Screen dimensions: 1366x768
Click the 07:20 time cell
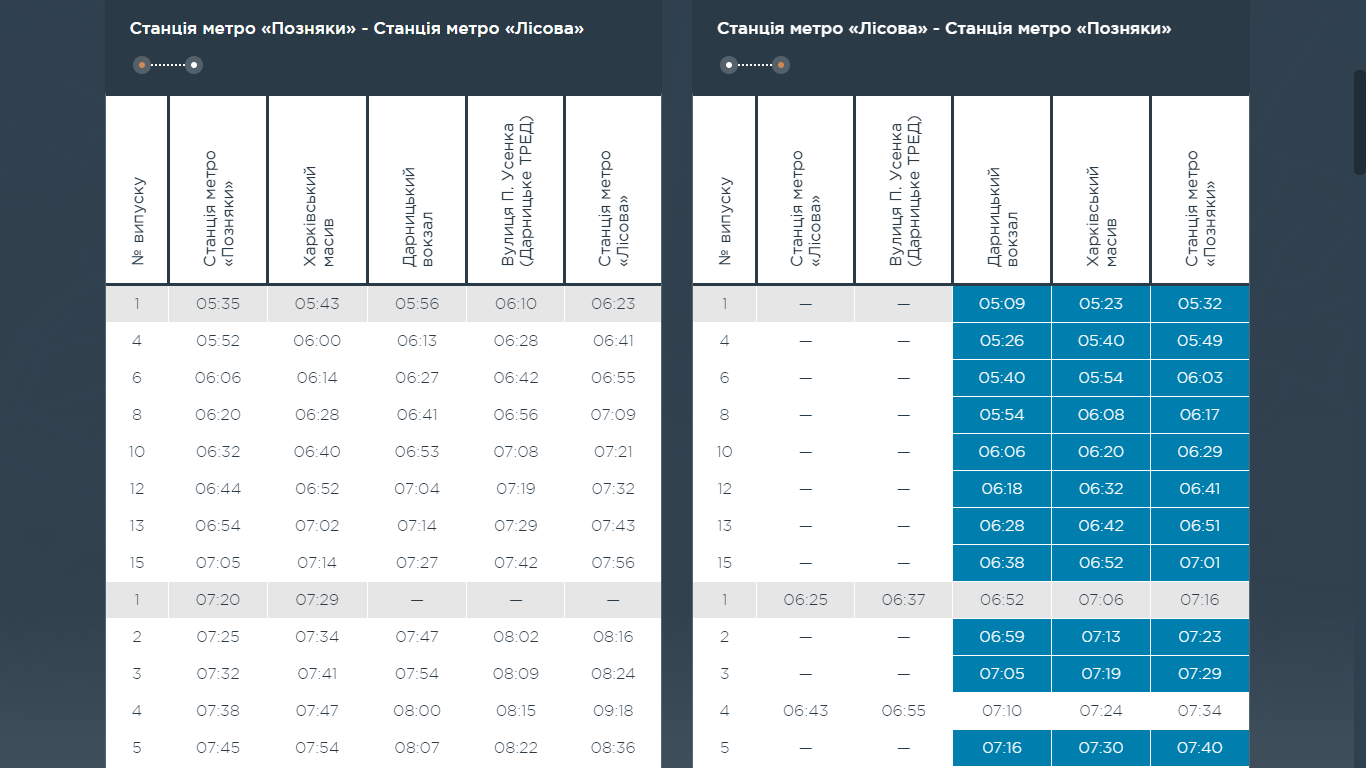point(218,600)
